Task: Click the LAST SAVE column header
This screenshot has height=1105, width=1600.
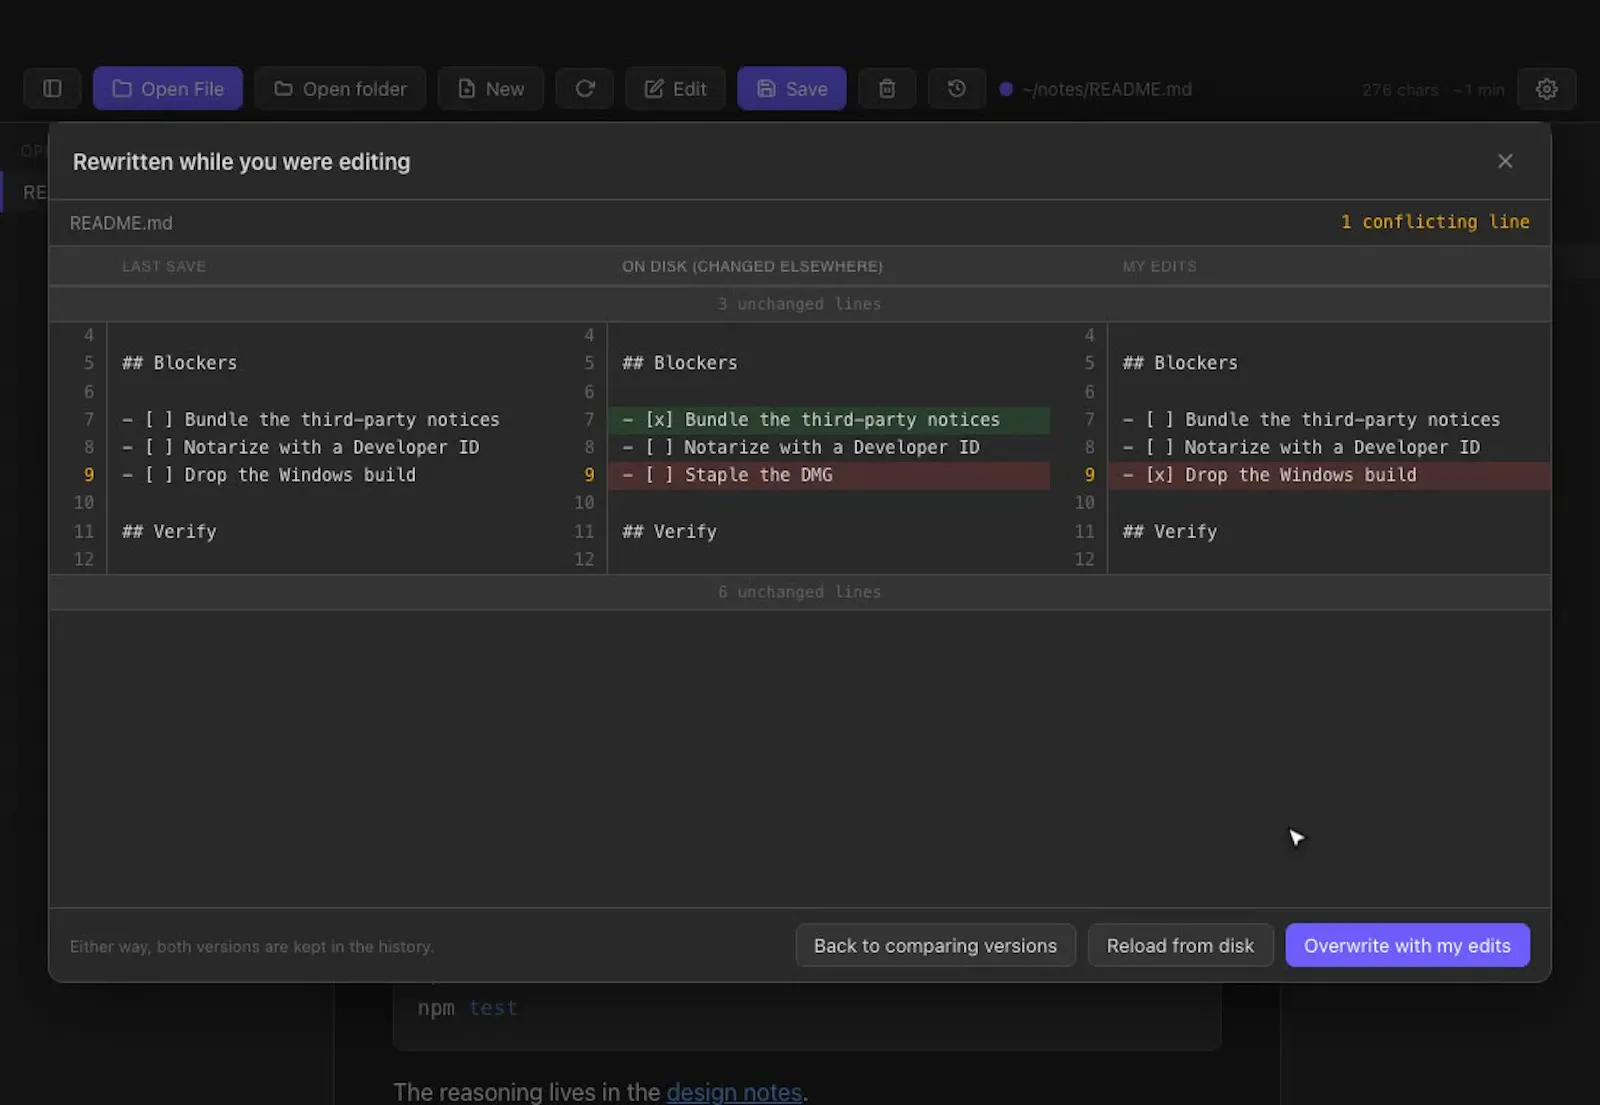Action: click(164, 266)
